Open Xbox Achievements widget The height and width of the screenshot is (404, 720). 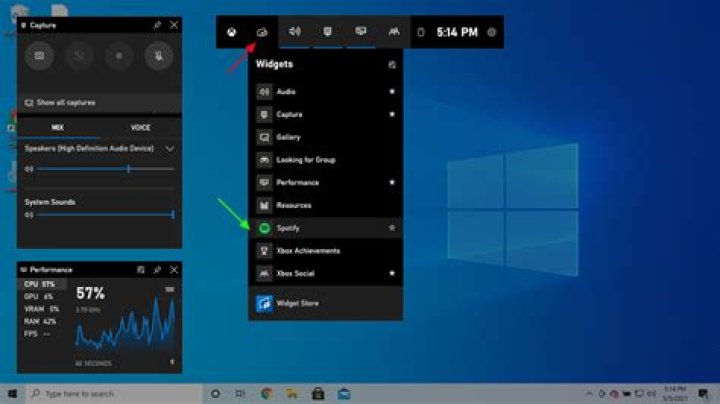(x=326, y=251)
